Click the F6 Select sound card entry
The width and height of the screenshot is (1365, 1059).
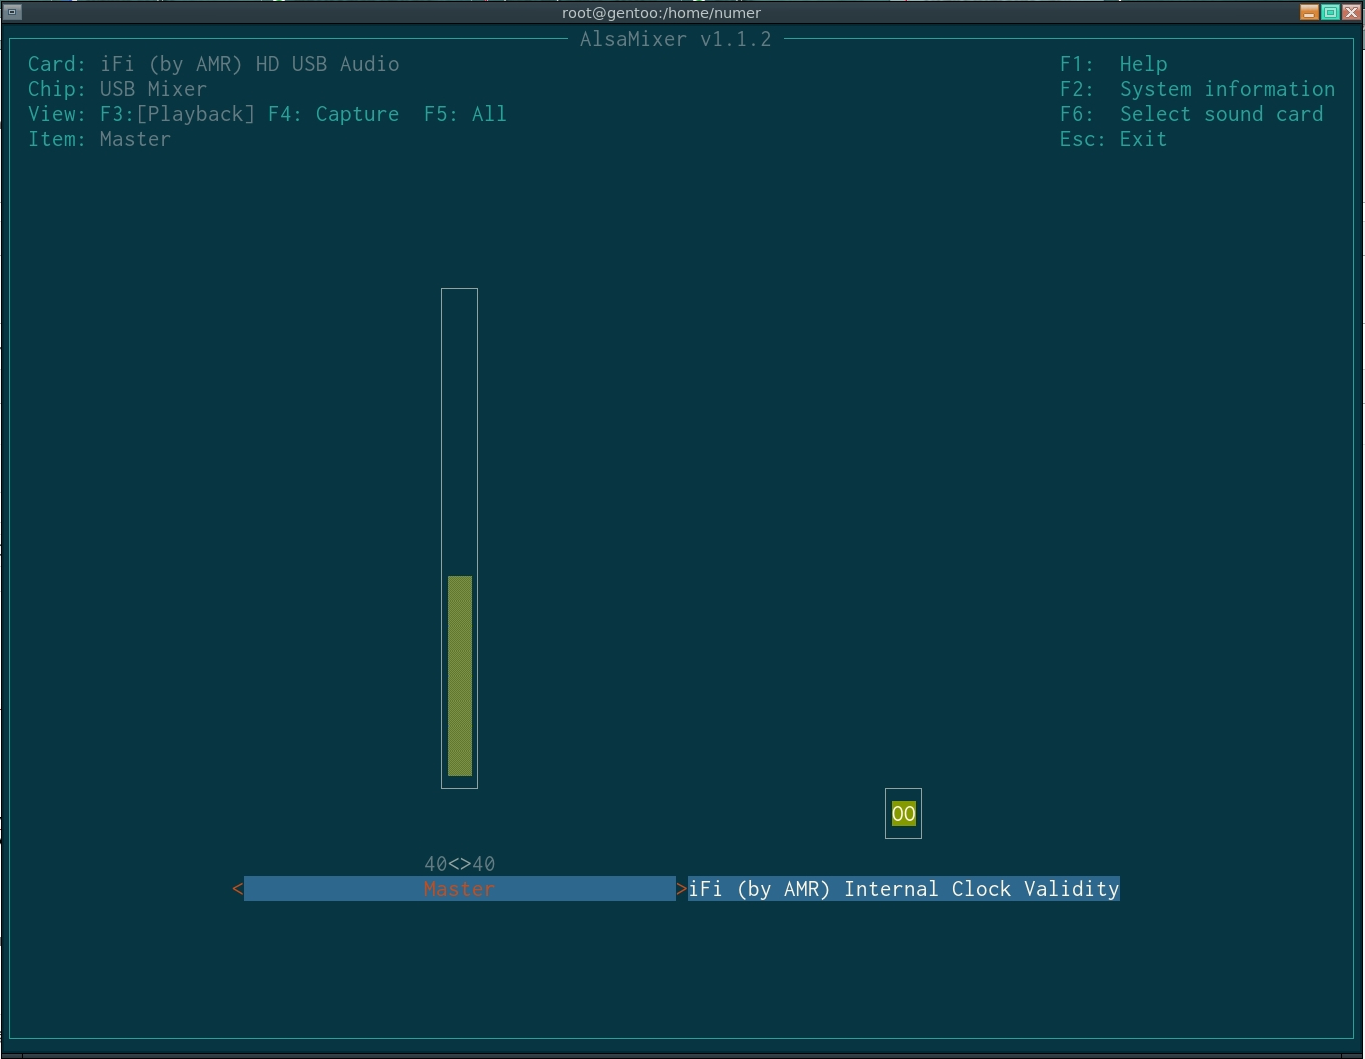point(1191,114)
